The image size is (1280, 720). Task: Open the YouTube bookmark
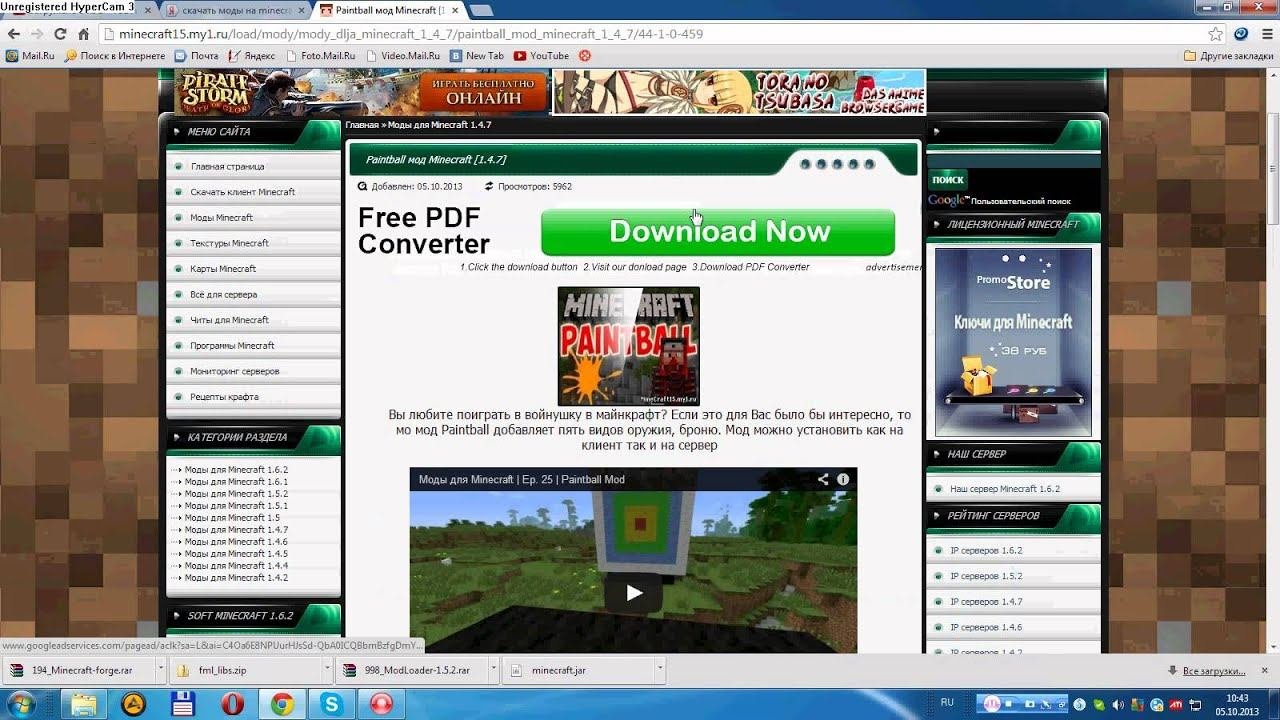541,56
